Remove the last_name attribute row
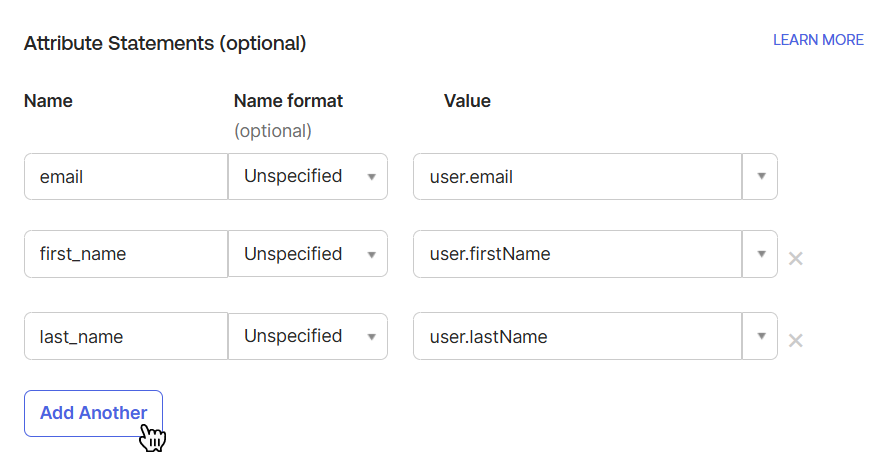 (796, 341)
